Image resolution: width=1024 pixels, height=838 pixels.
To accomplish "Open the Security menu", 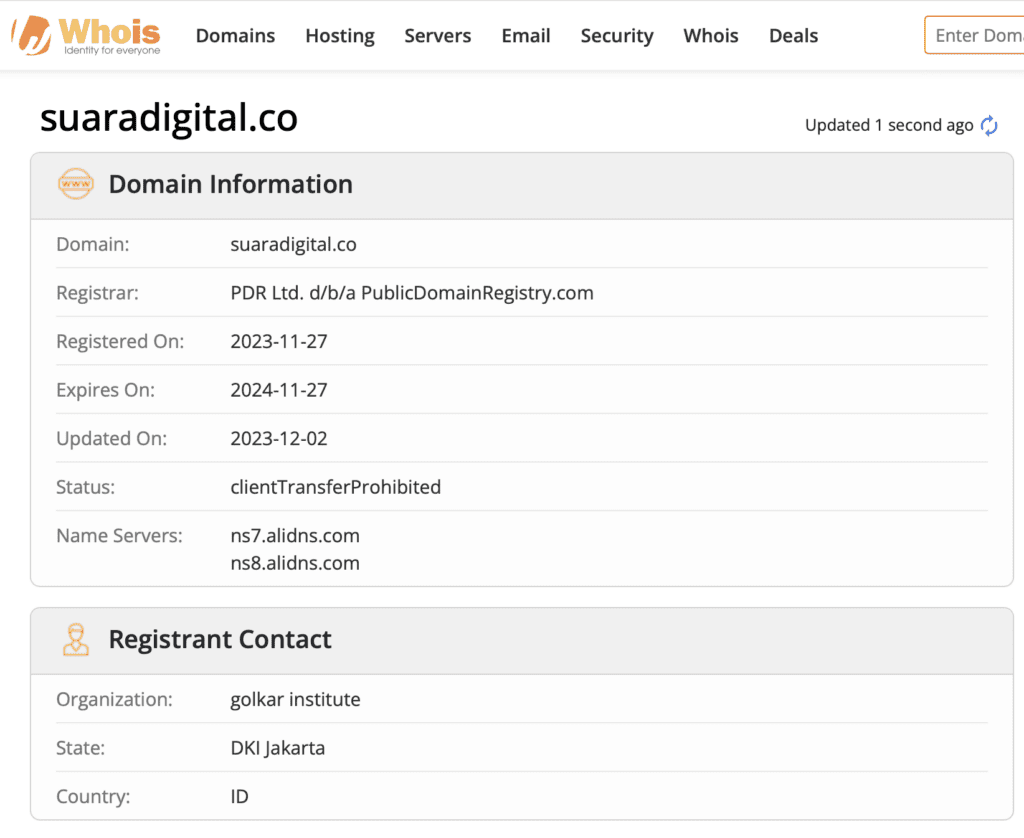I will pos(617,36).
